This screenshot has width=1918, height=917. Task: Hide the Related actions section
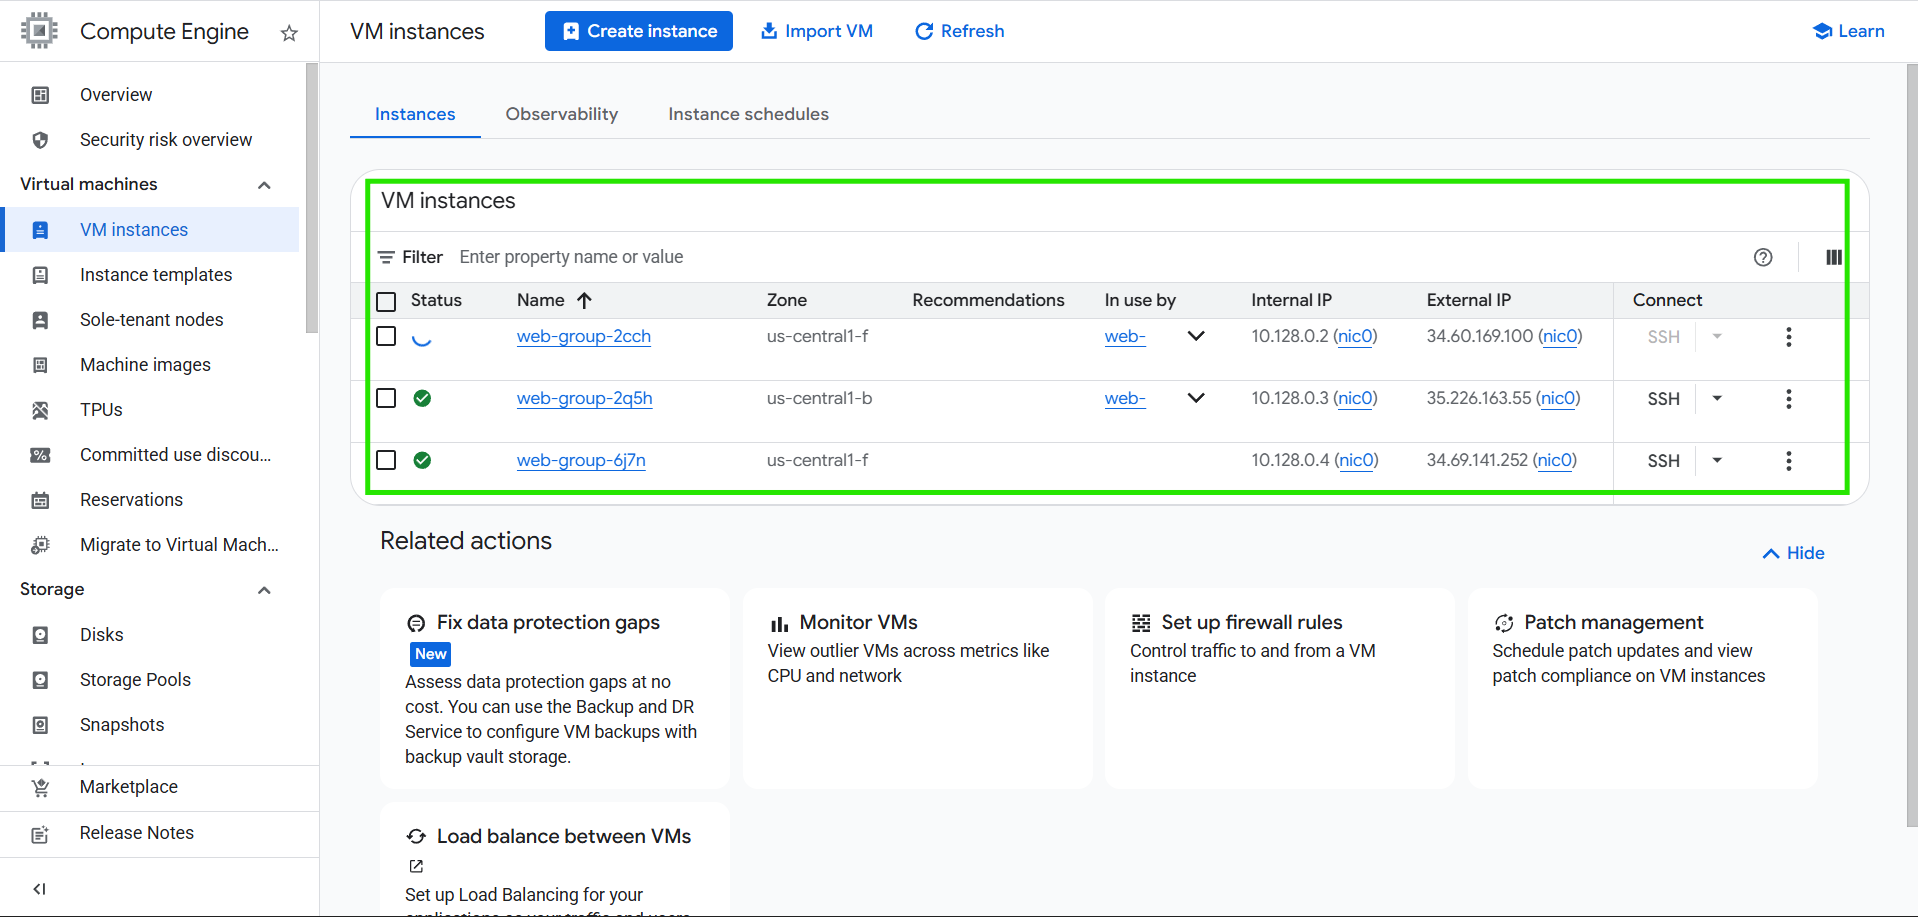pos(1794,553)
